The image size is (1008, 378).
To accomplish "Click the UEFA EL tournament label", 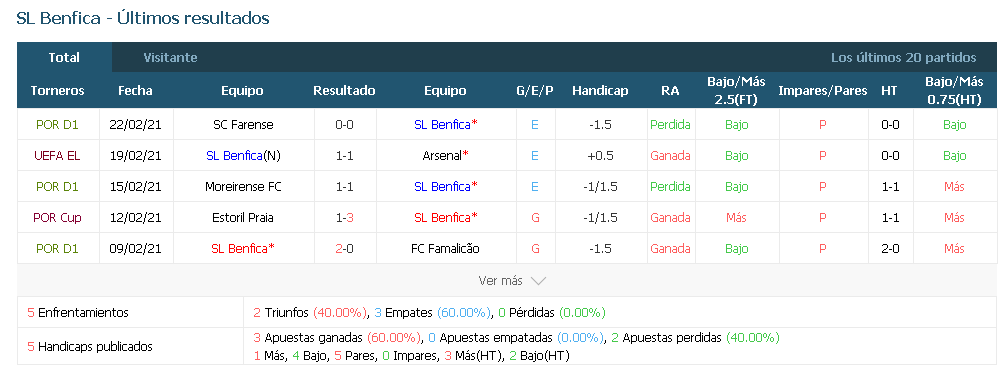I will point(58,156).
